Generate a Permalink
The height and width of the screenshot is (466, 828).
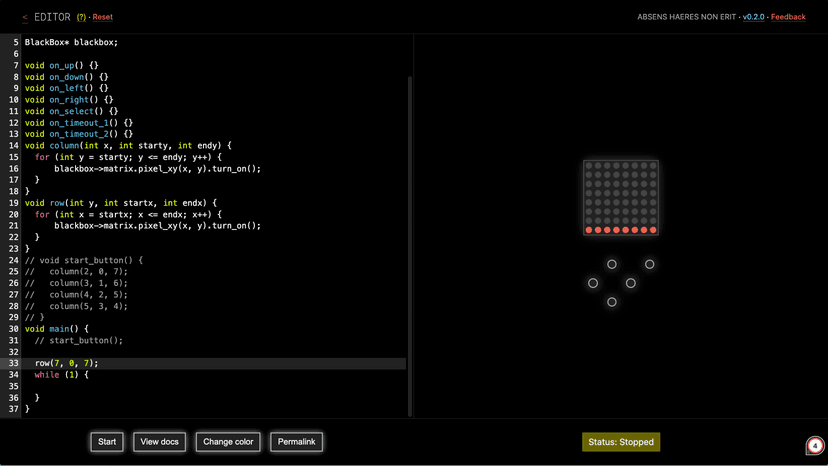pyautogui.click(x=296, y=442)
